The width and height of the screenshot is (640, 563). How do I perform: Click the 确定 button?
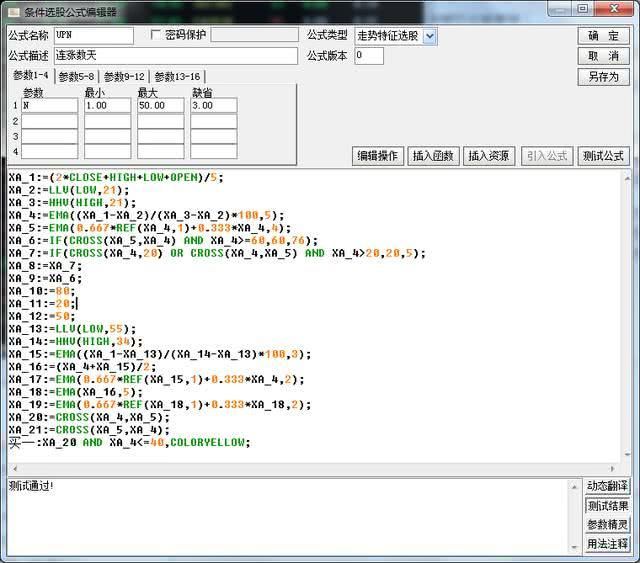coord(603,36)
